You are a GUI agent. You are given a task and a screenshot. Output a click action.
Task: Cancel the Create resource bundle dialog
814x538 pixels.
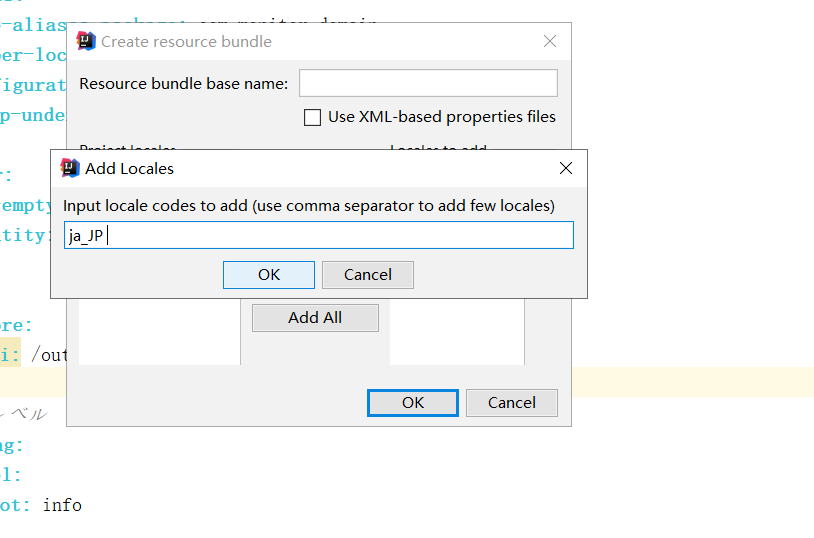click(x=512, y=403)
